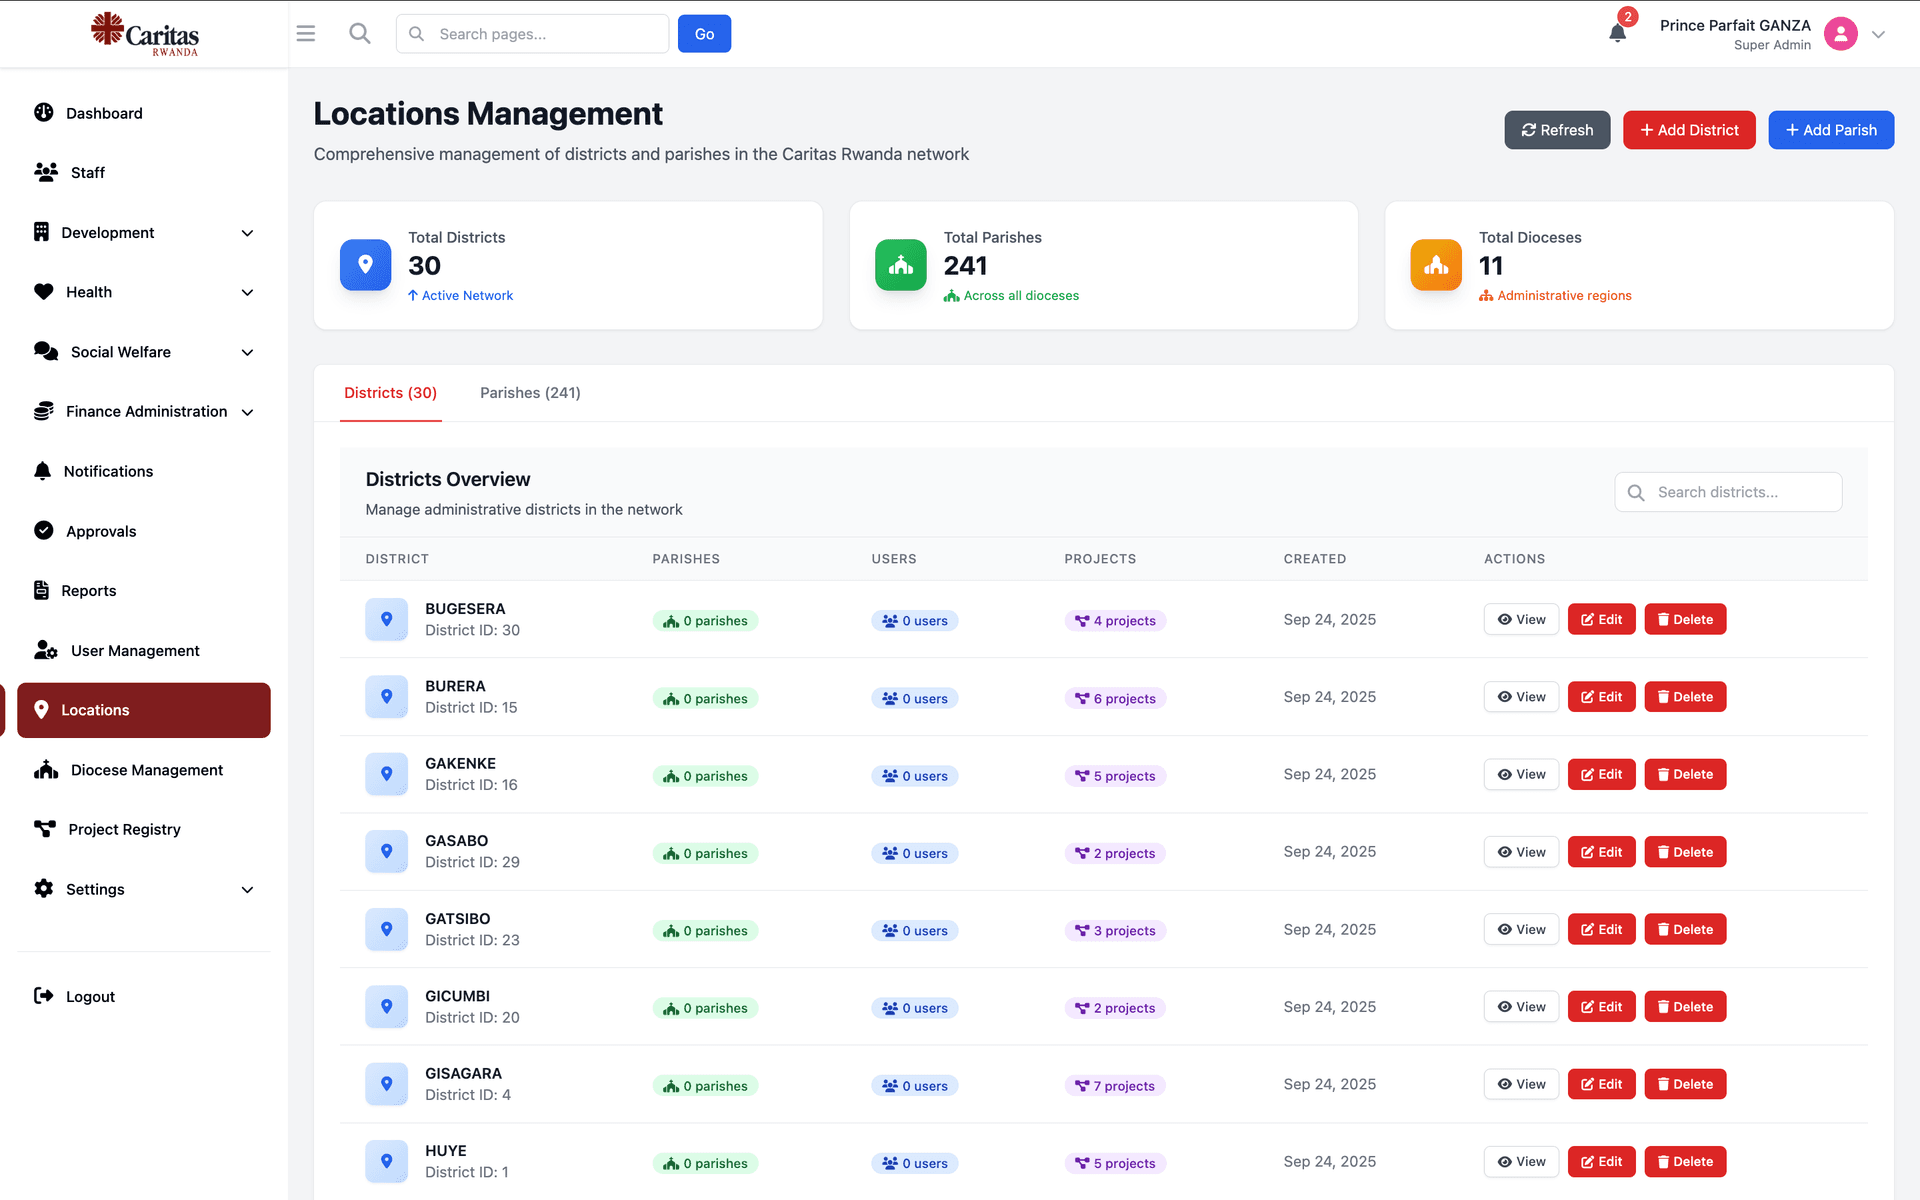Screen dimensions: 1920x1200
Task: Open Staff in the sidebar
Action: click(x=144, y=172)
